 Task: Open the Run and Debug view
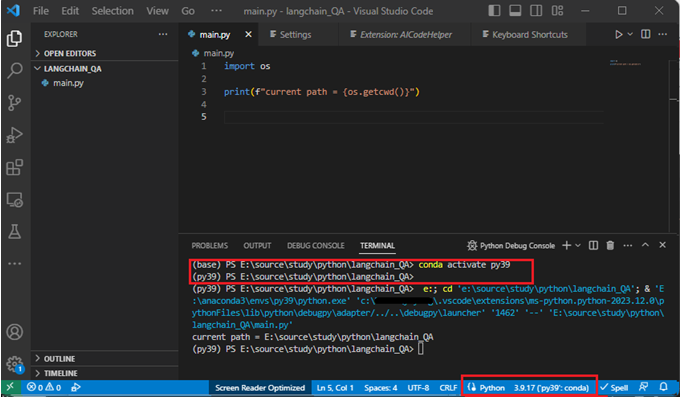(15, 135)
